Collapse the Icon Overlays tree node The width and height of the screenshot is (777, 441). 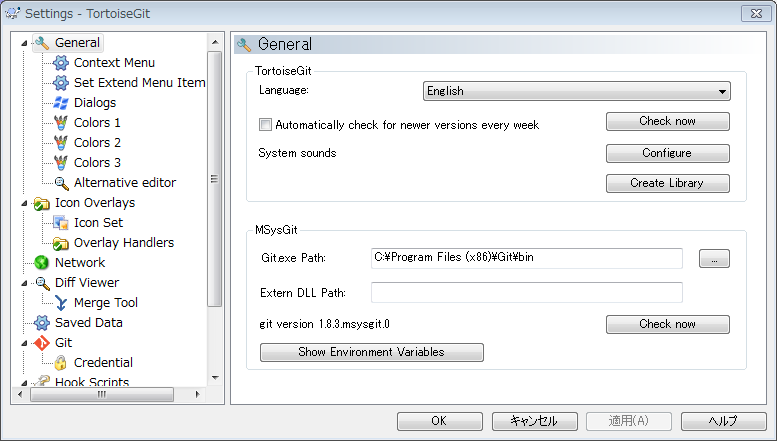(x=24, y=203)
